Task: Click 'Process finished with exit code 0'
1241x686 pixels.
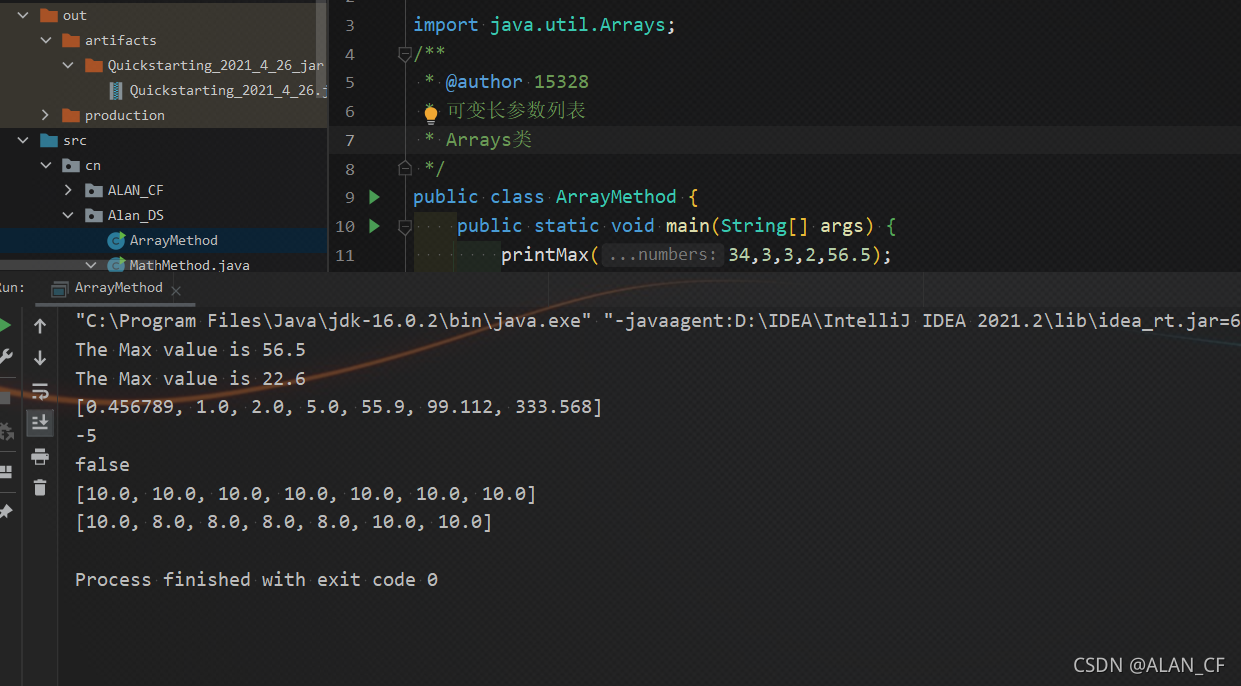Action: coord(256,580)
